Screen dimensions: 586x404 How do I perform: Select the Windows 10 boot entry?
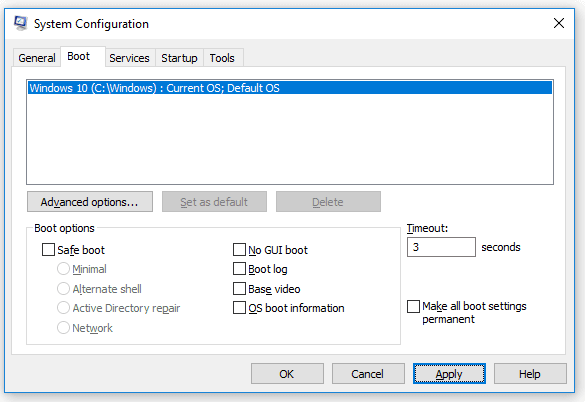pos(290,88)
